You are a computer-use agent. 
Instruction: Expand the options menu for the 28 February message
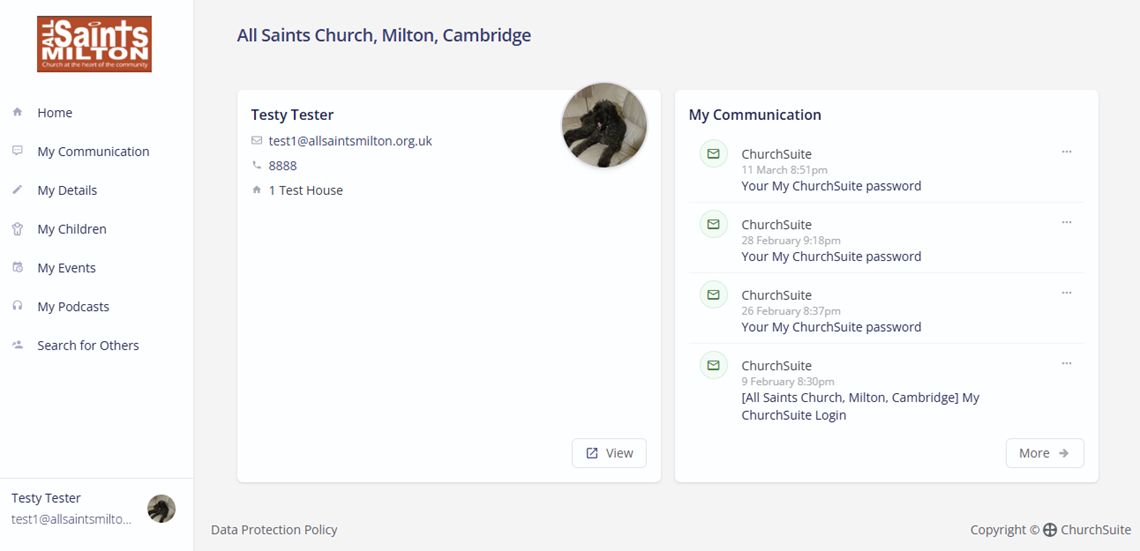(x=1066, y=222)
